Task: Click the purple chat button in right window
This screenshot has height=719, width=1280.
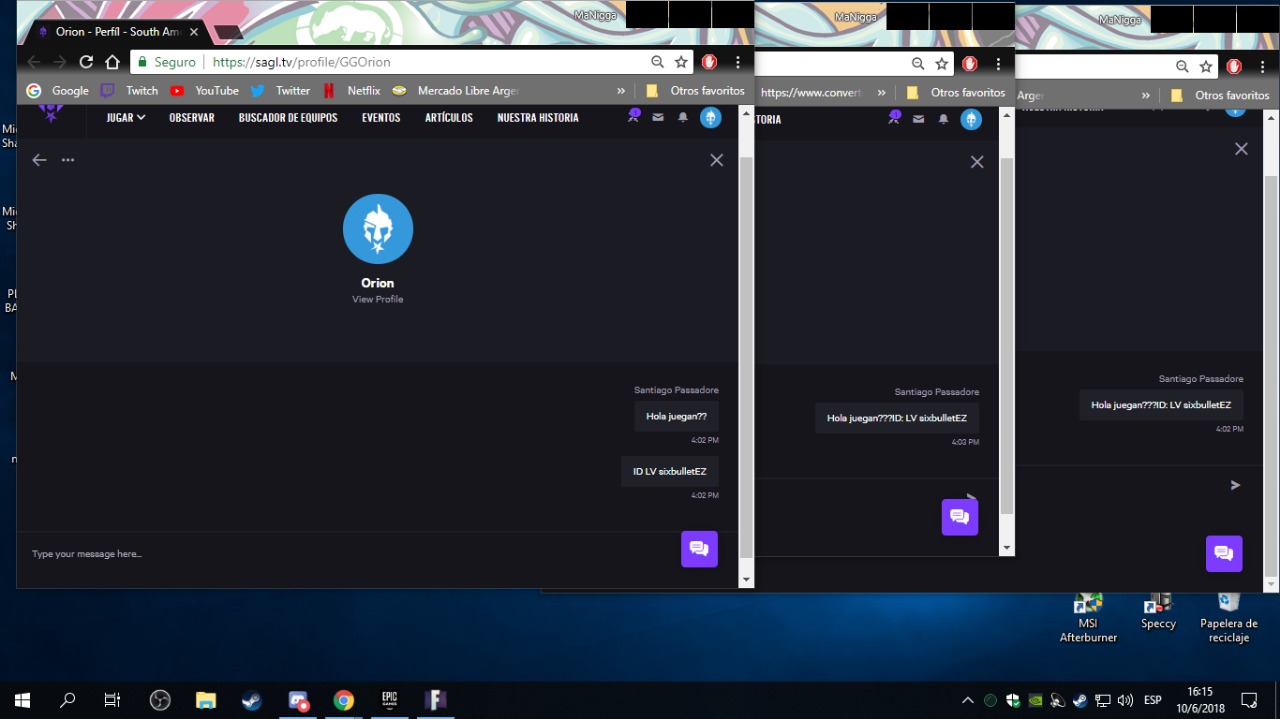Action: pos(1224,554)
